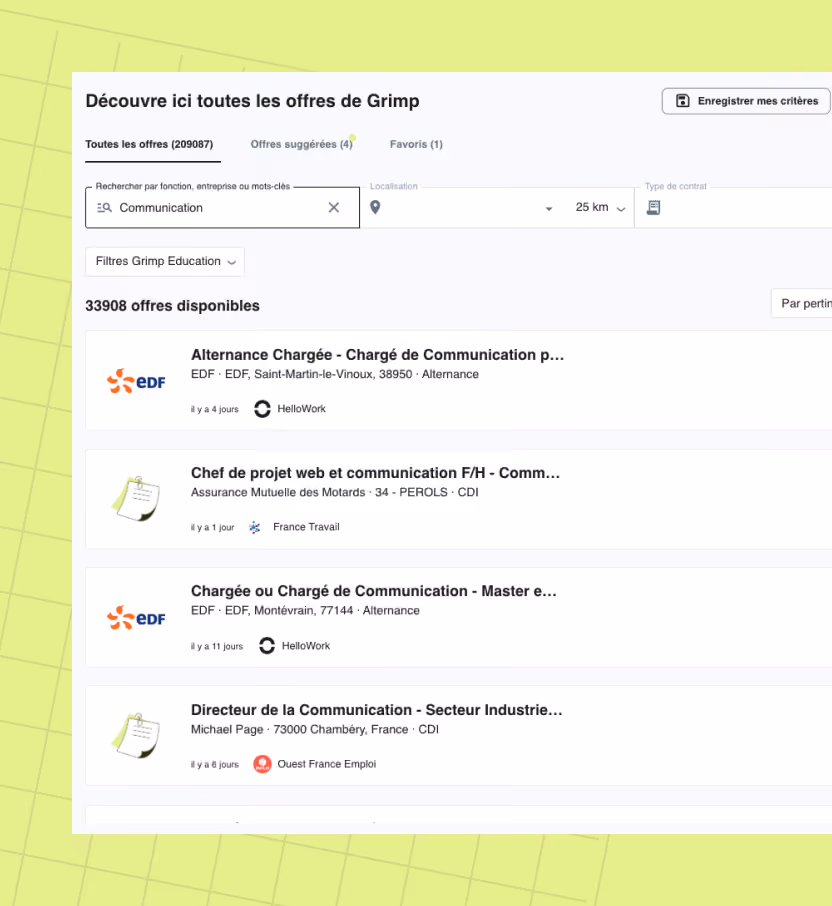Click the text '33908 offres disponibles'
The height and width of the screenshot is (906, 832).
point(172,306)
